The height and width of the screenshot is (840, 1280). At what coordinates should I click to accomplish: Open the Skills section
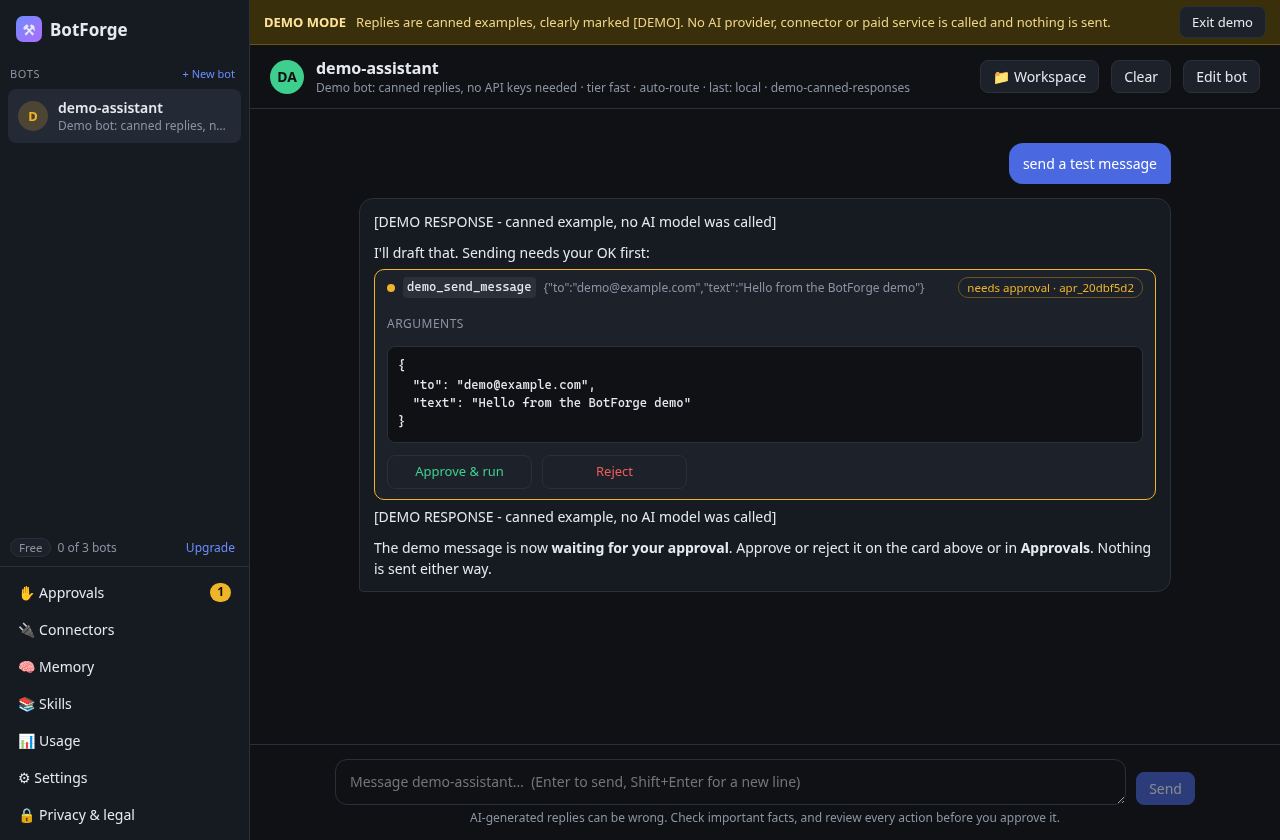click(124, 704)
